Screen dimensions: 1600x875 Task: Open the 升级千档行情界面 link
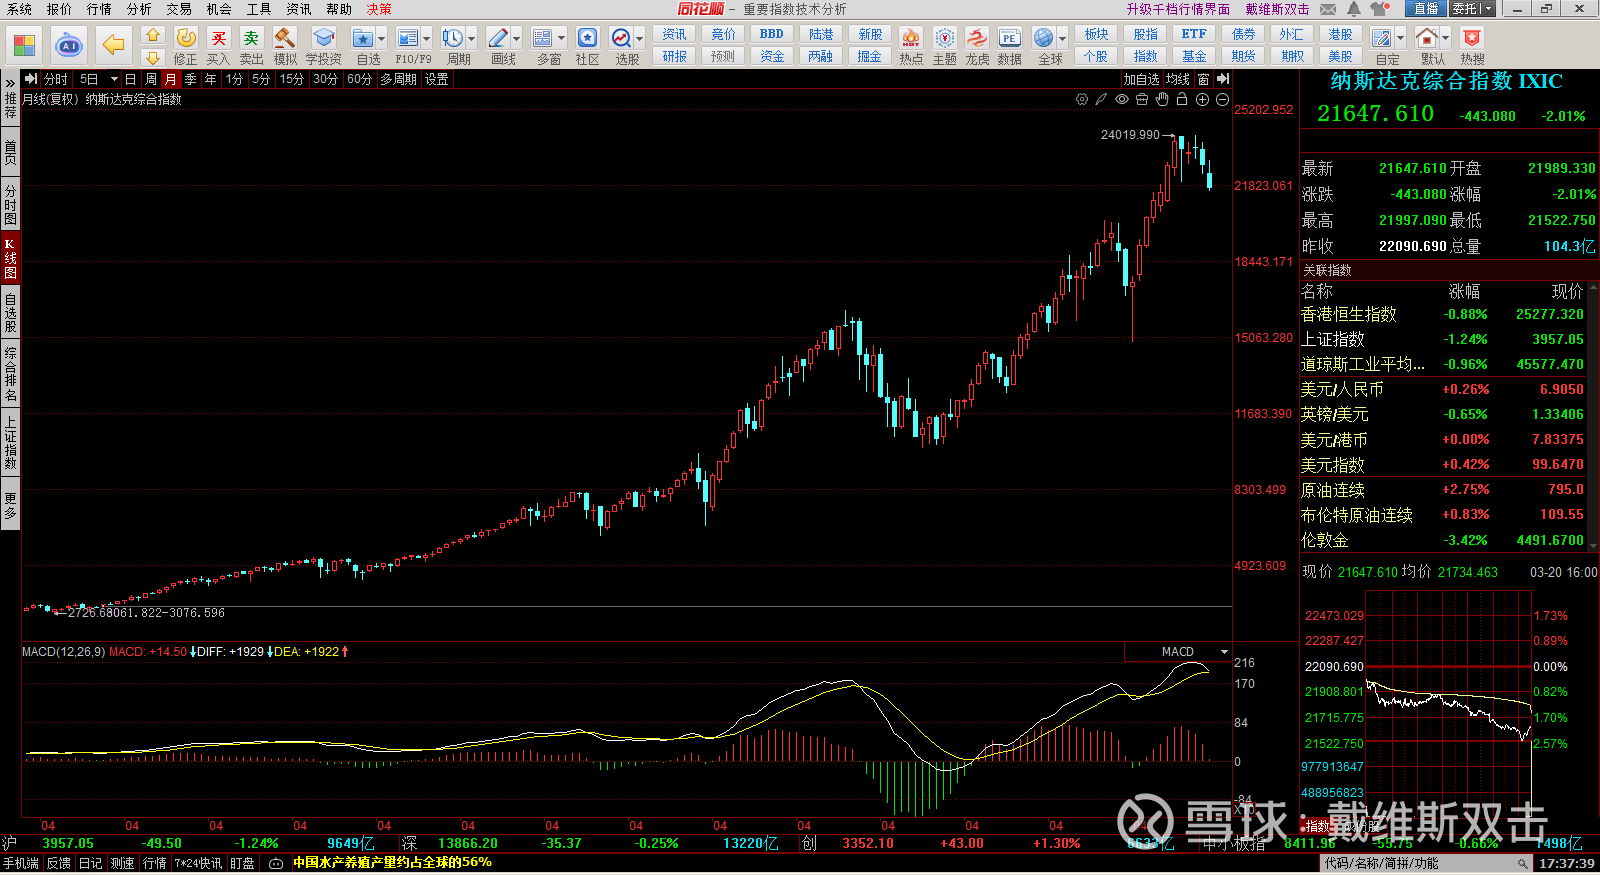[1178, 9]
